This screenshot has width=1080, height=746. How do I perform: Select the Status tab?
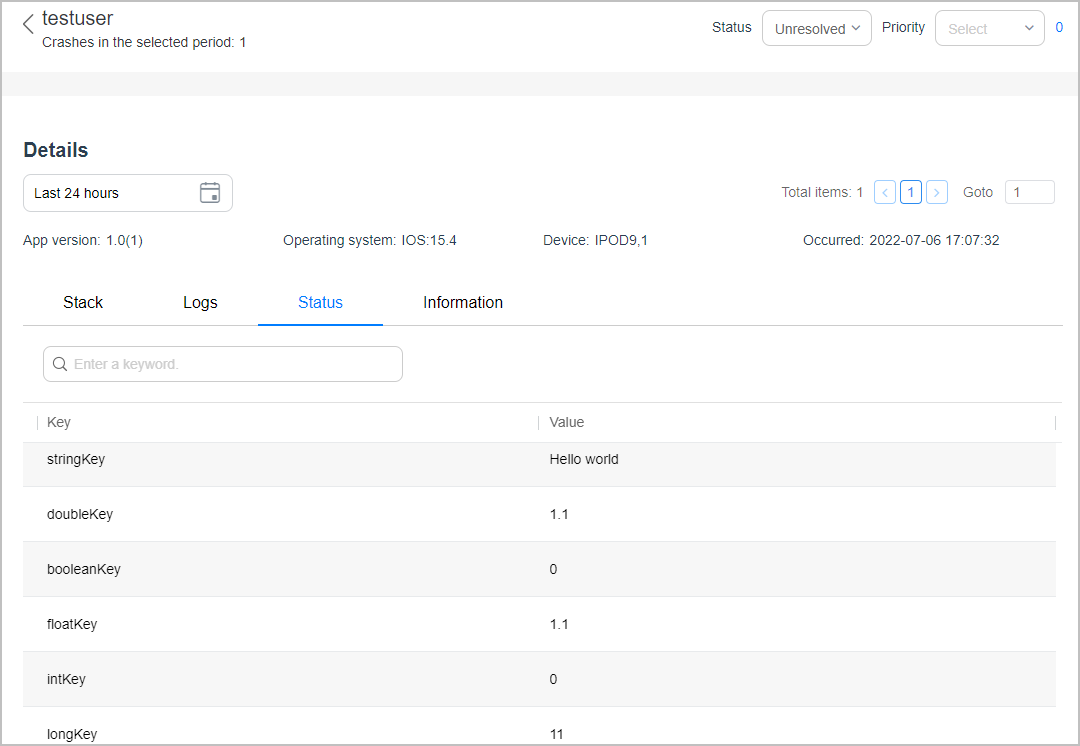(320, 302)
